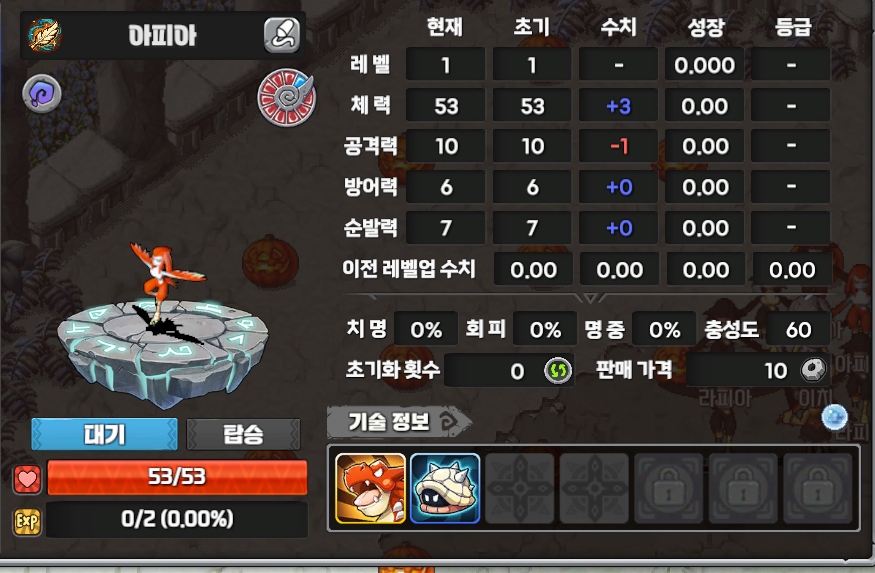Click the stone coin icon beside 판매 가격
This screenshot has width=875, height=573.
point(813,369)
